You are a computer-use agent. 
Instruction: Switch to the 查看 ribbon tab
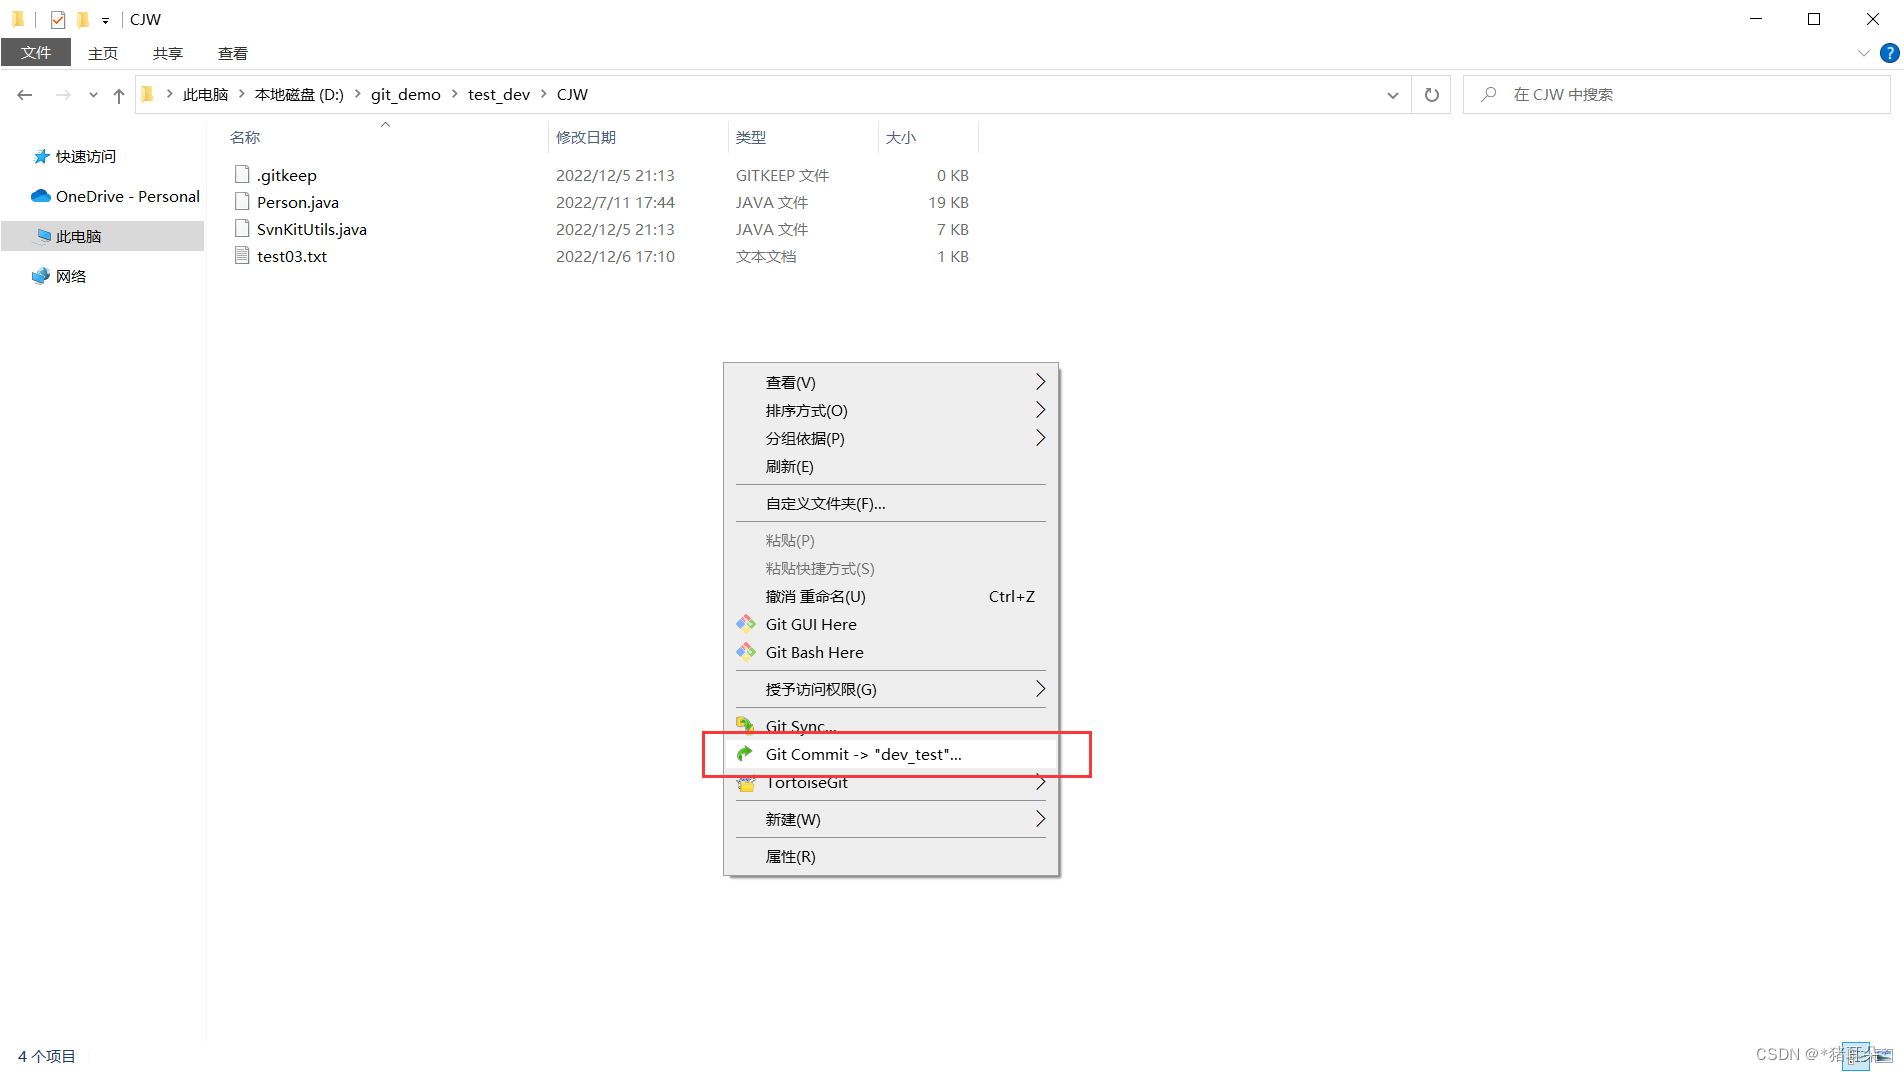[232, 53]
